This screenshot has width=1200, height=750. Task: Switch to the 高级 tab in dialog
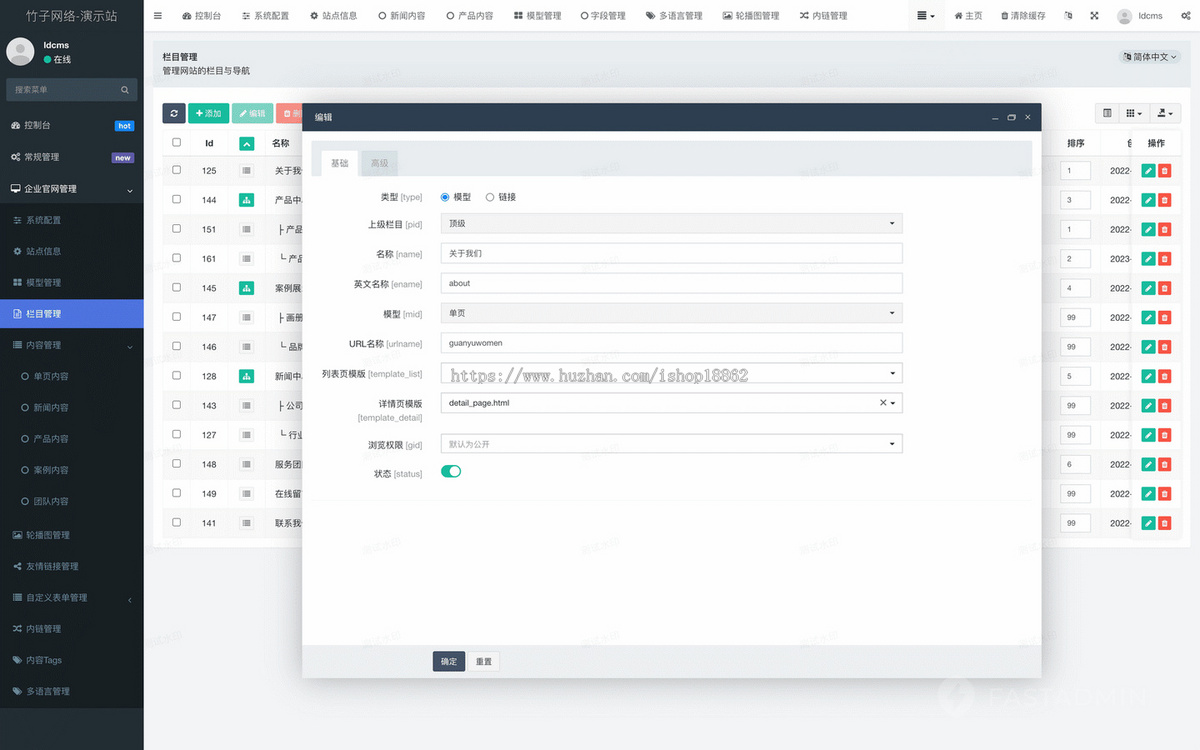click(379, 163)
